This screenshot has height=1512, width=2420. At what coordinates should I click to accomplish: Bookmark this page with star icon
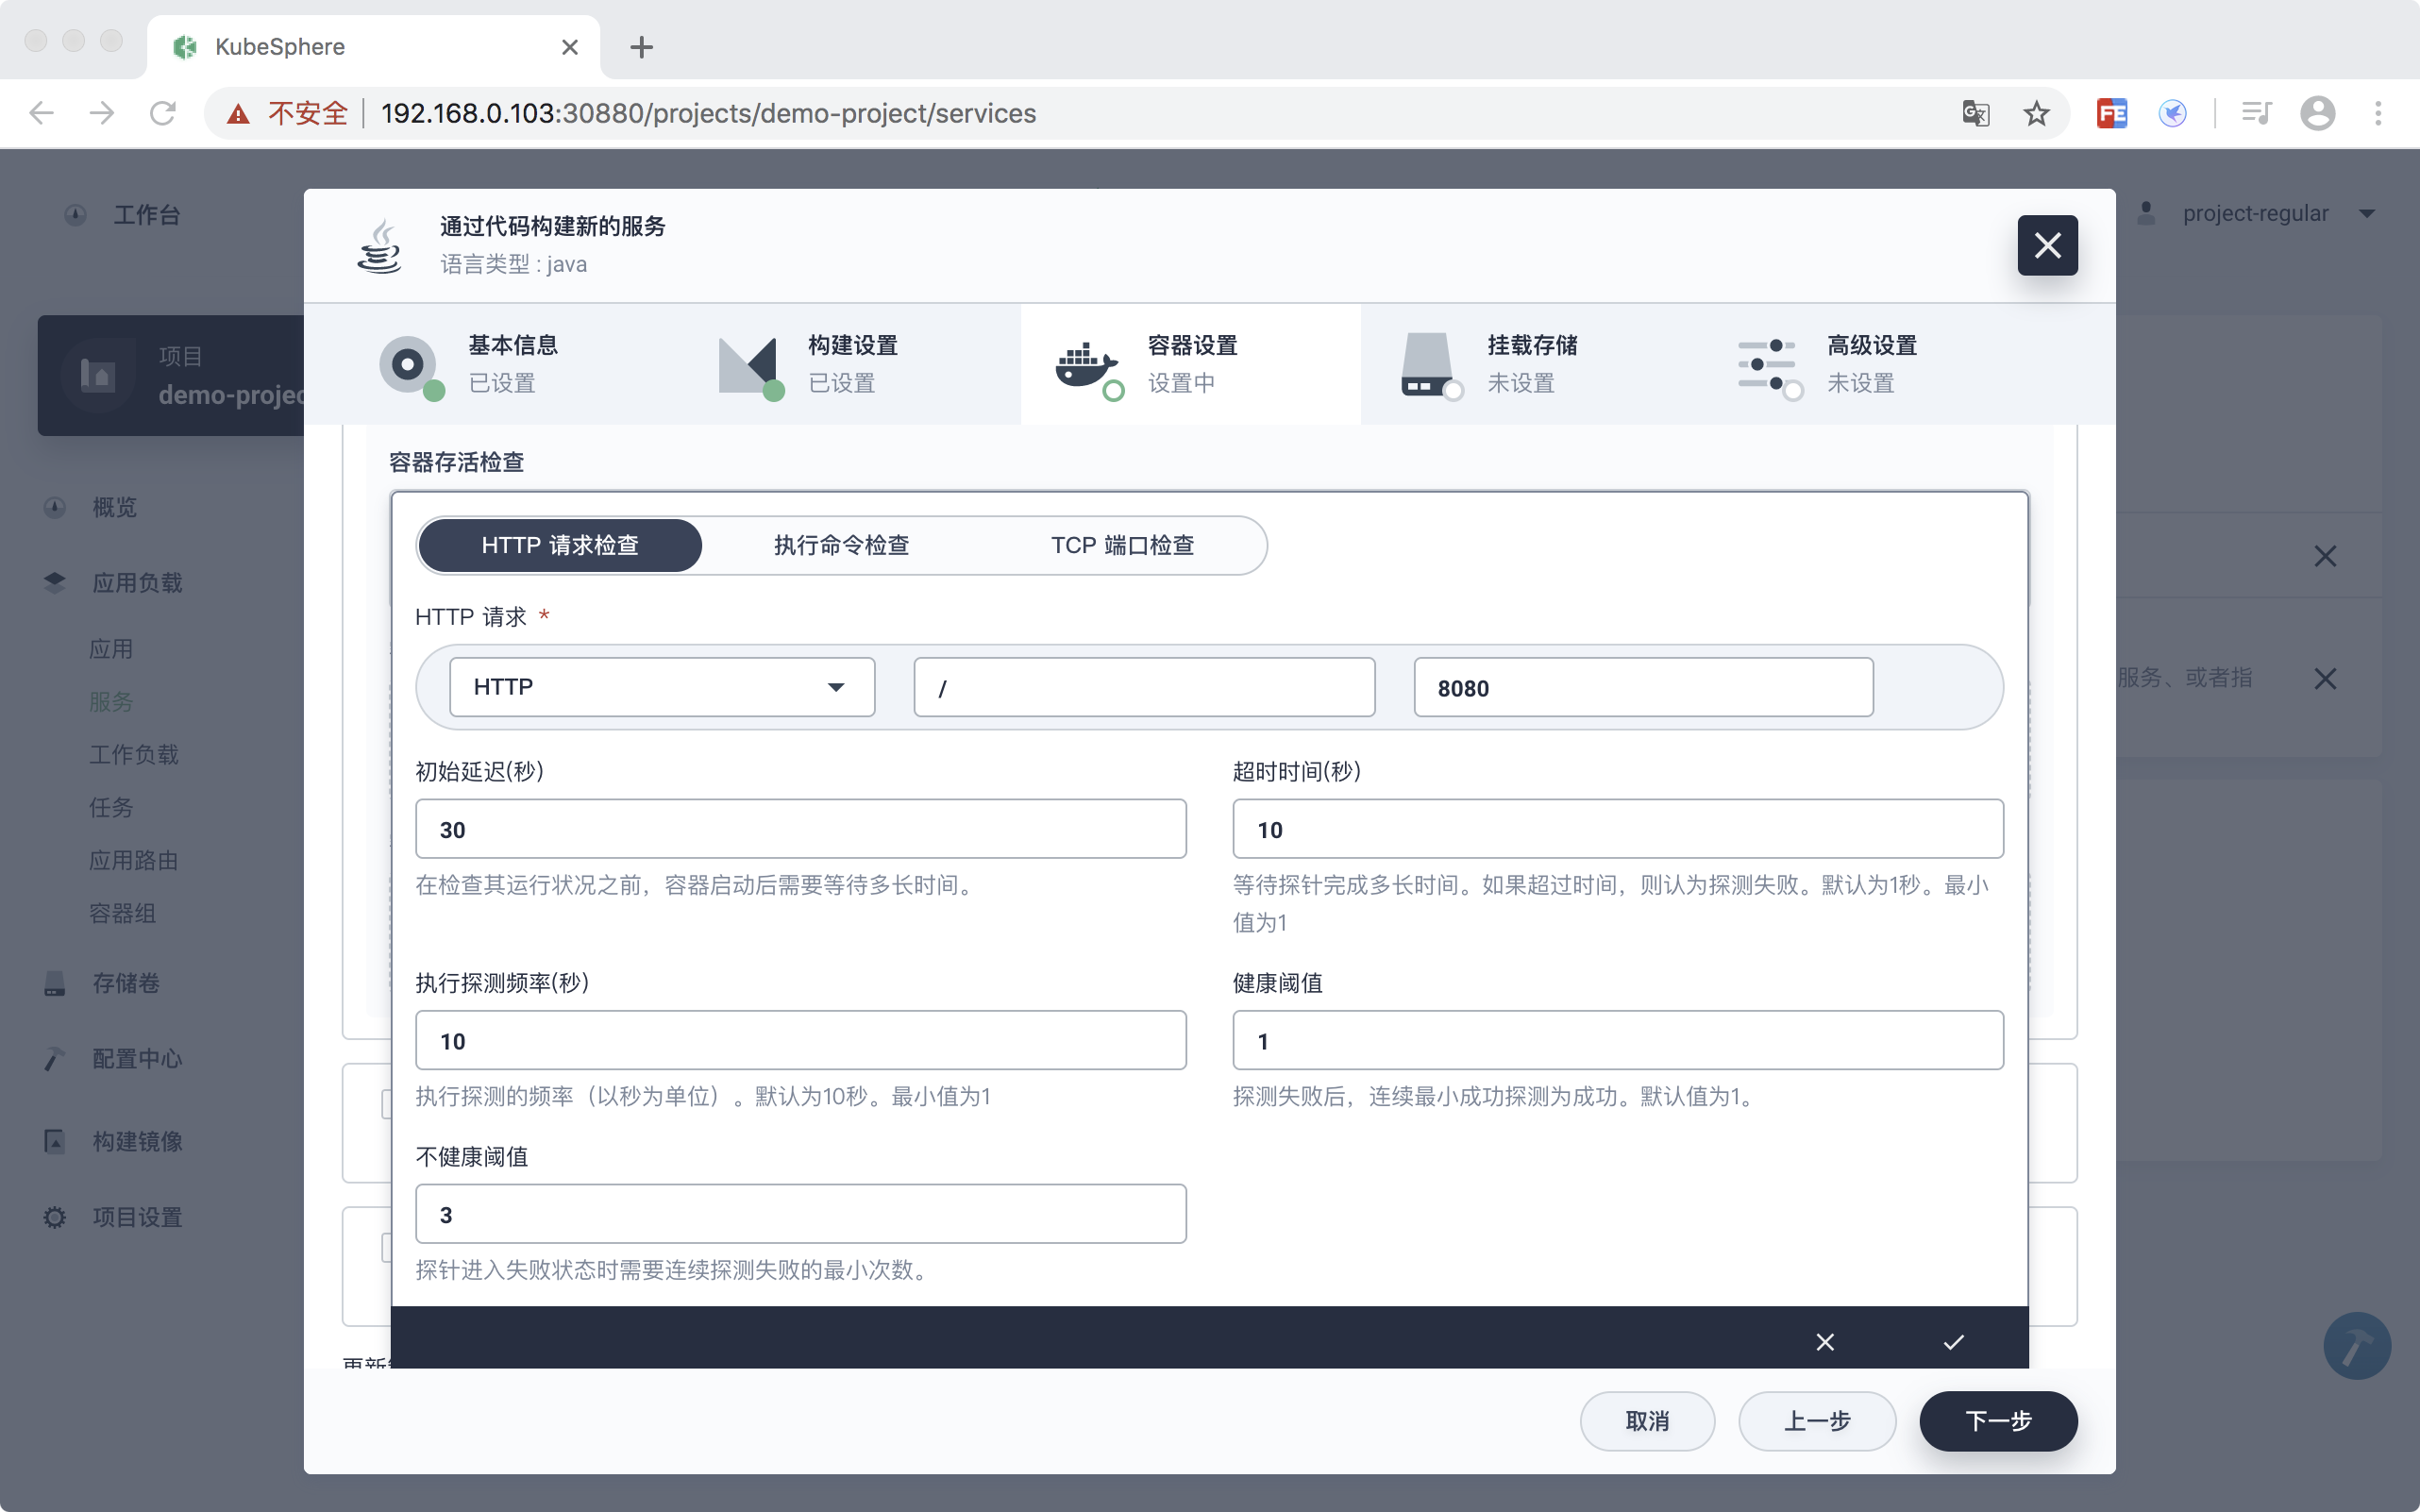click(2036, 114)
